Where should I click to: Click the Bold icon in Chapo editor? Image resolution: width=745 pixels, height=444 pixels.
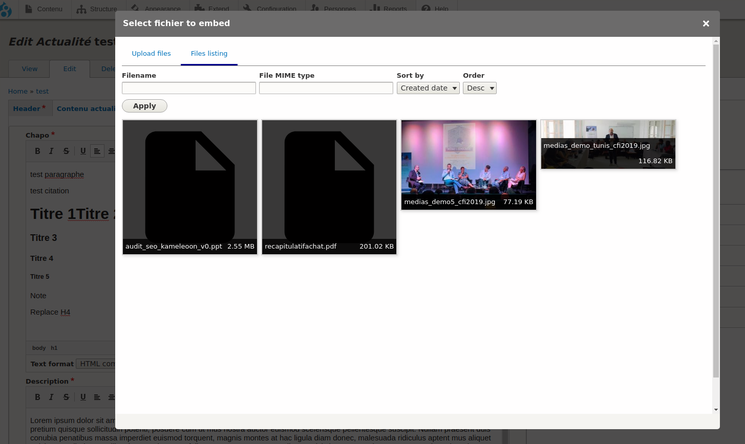click(37, 151)
